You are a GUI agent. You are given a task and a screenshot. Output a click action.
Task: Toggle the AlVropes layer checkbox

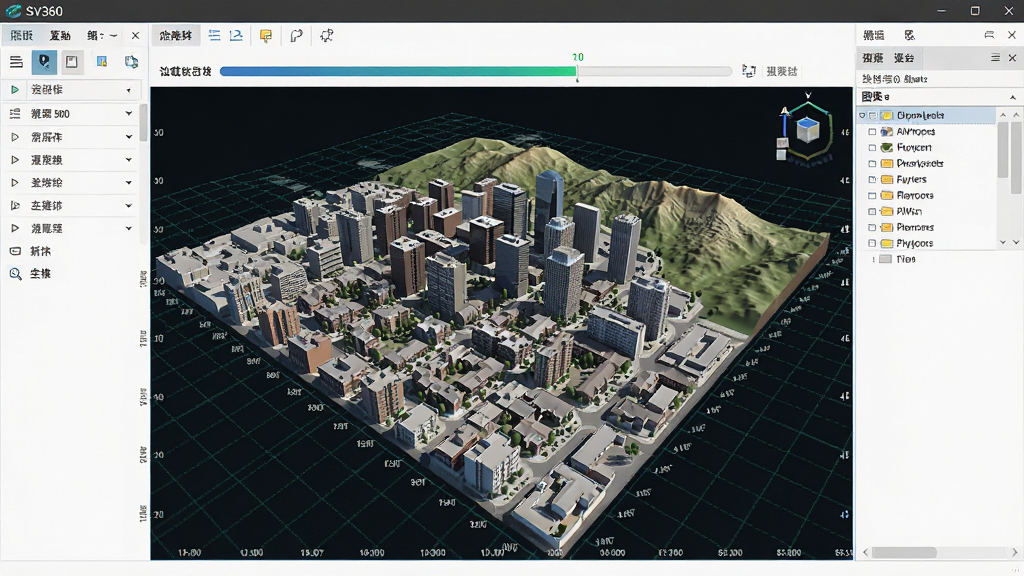(872, 132)
